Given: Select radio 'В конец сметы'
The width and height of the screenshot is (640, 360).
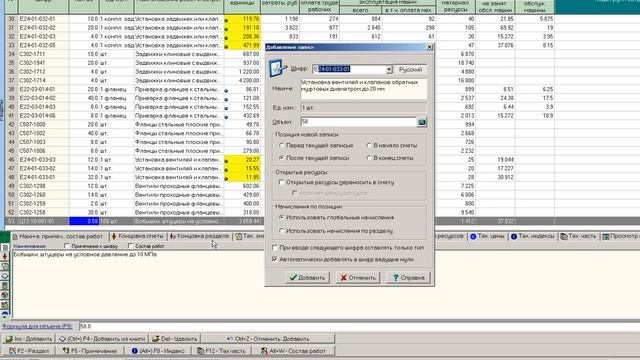Looking at the screenshot, I should [369, 158].
